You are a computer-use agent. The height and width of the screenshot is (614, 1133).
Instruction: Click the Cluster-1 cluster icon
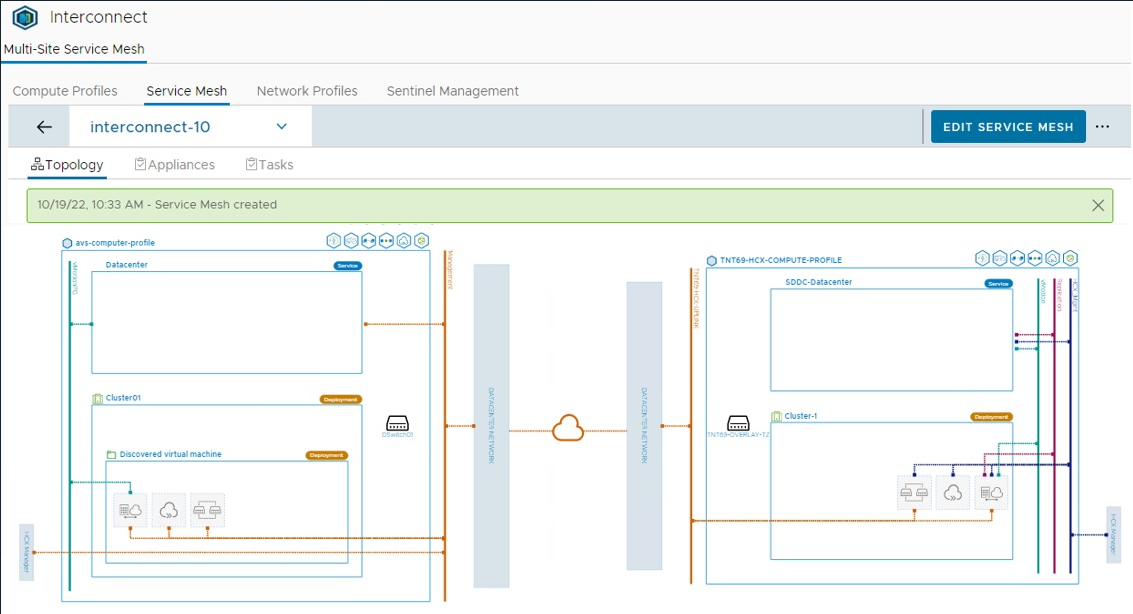pos(777,417)
